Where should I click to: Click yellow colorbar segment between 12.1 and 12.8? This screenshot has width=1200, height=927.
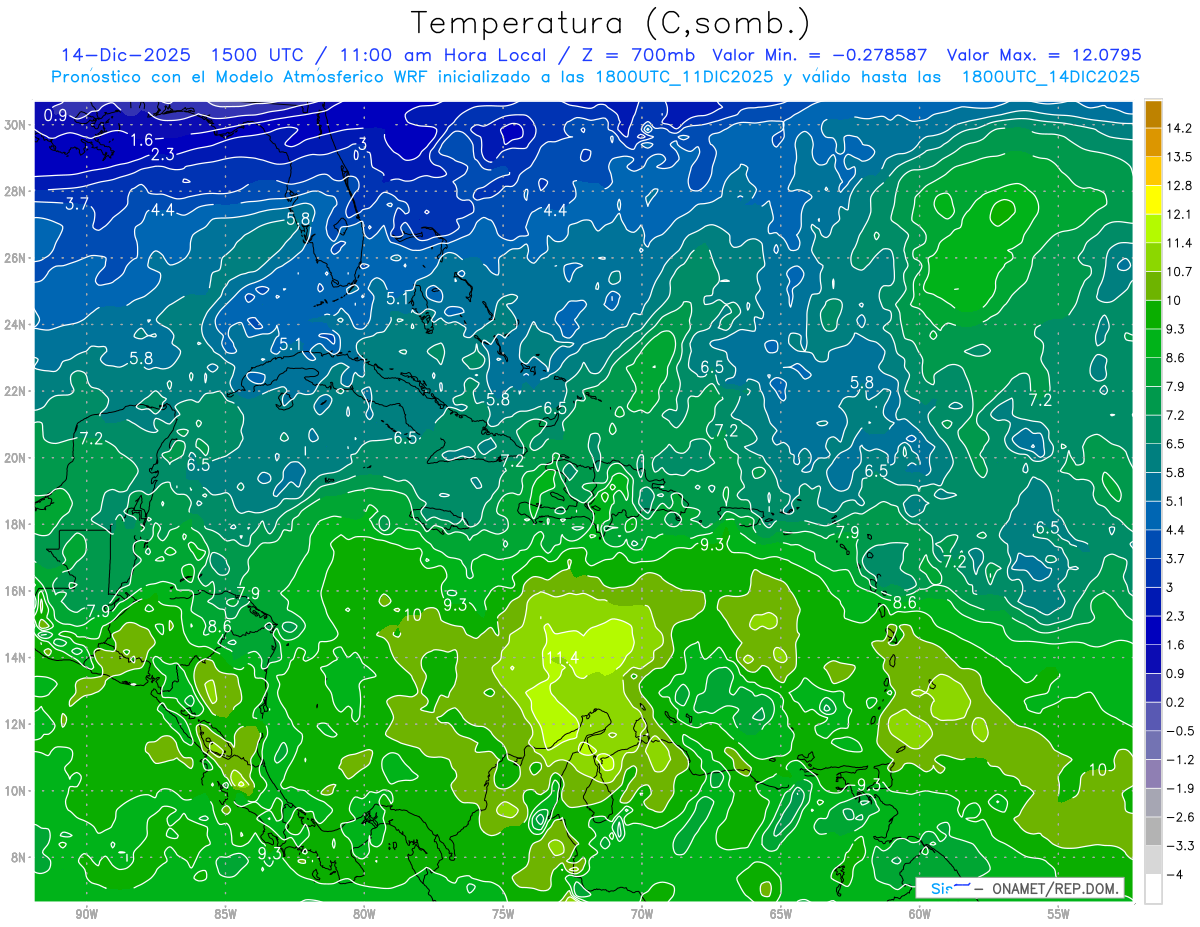pyautogui.click(x=1153, y=200)
